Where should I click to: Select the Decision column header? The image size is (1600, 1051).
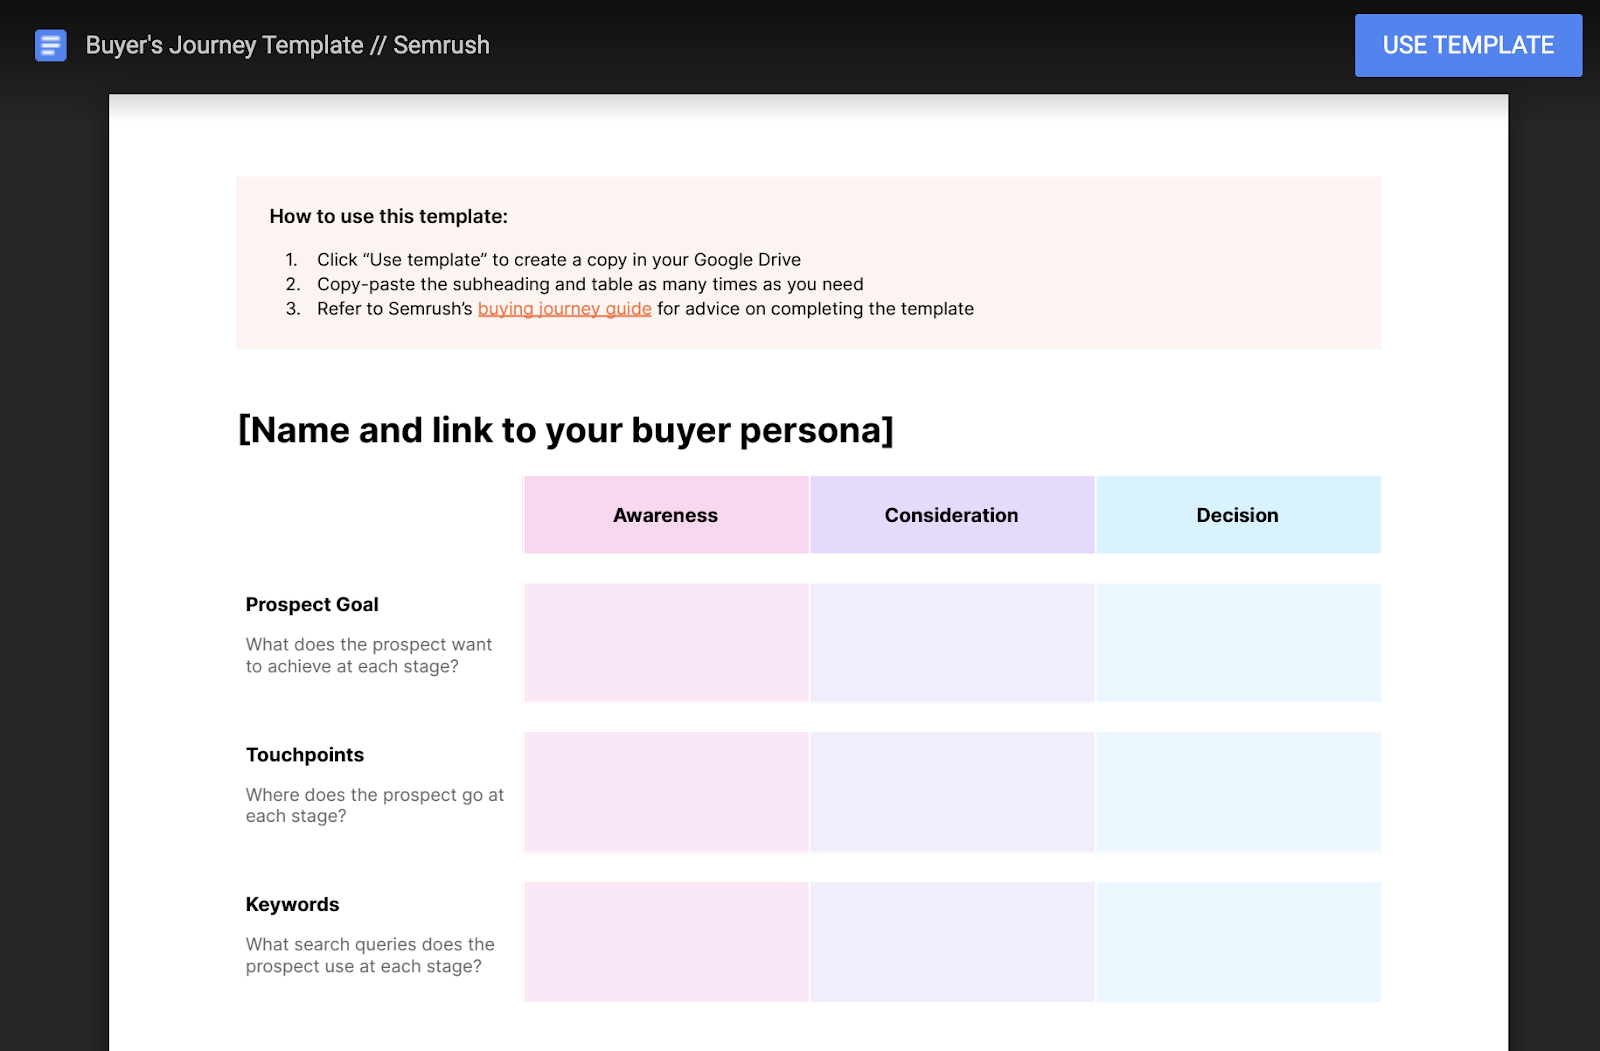[x=1237, y=515]
